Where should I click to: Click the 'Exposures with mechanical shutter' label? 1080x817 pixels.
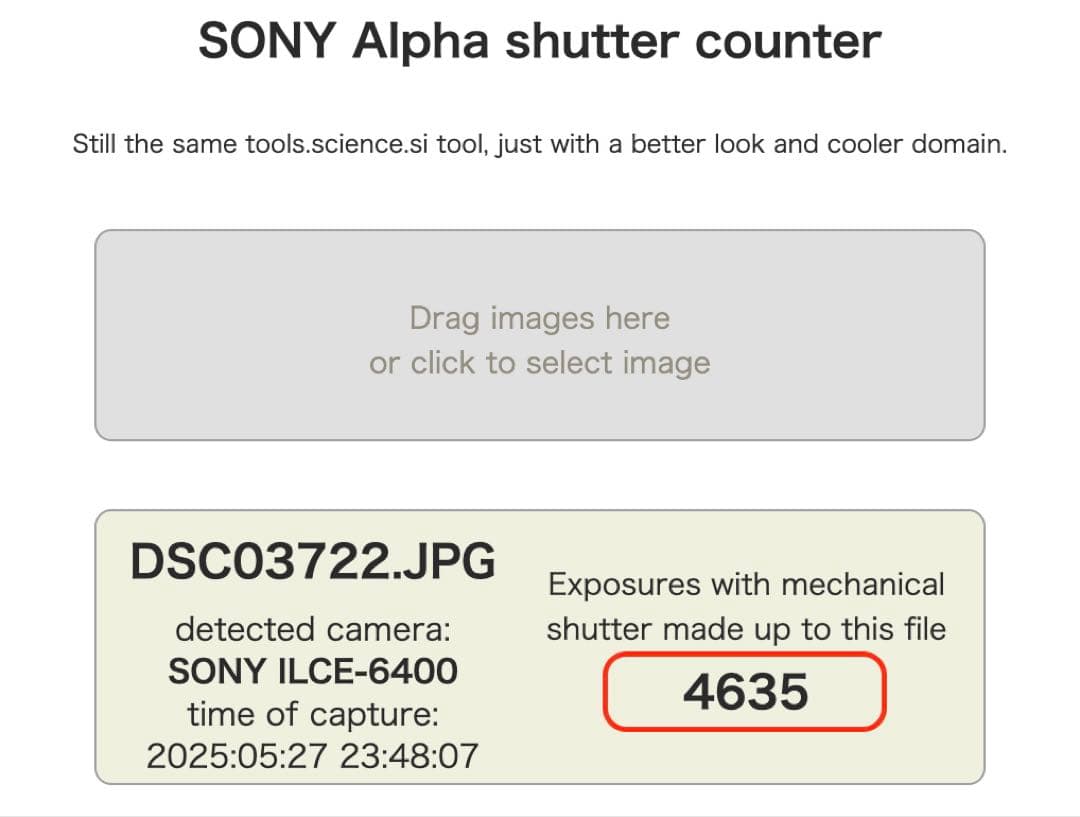[x=746, y=605]
